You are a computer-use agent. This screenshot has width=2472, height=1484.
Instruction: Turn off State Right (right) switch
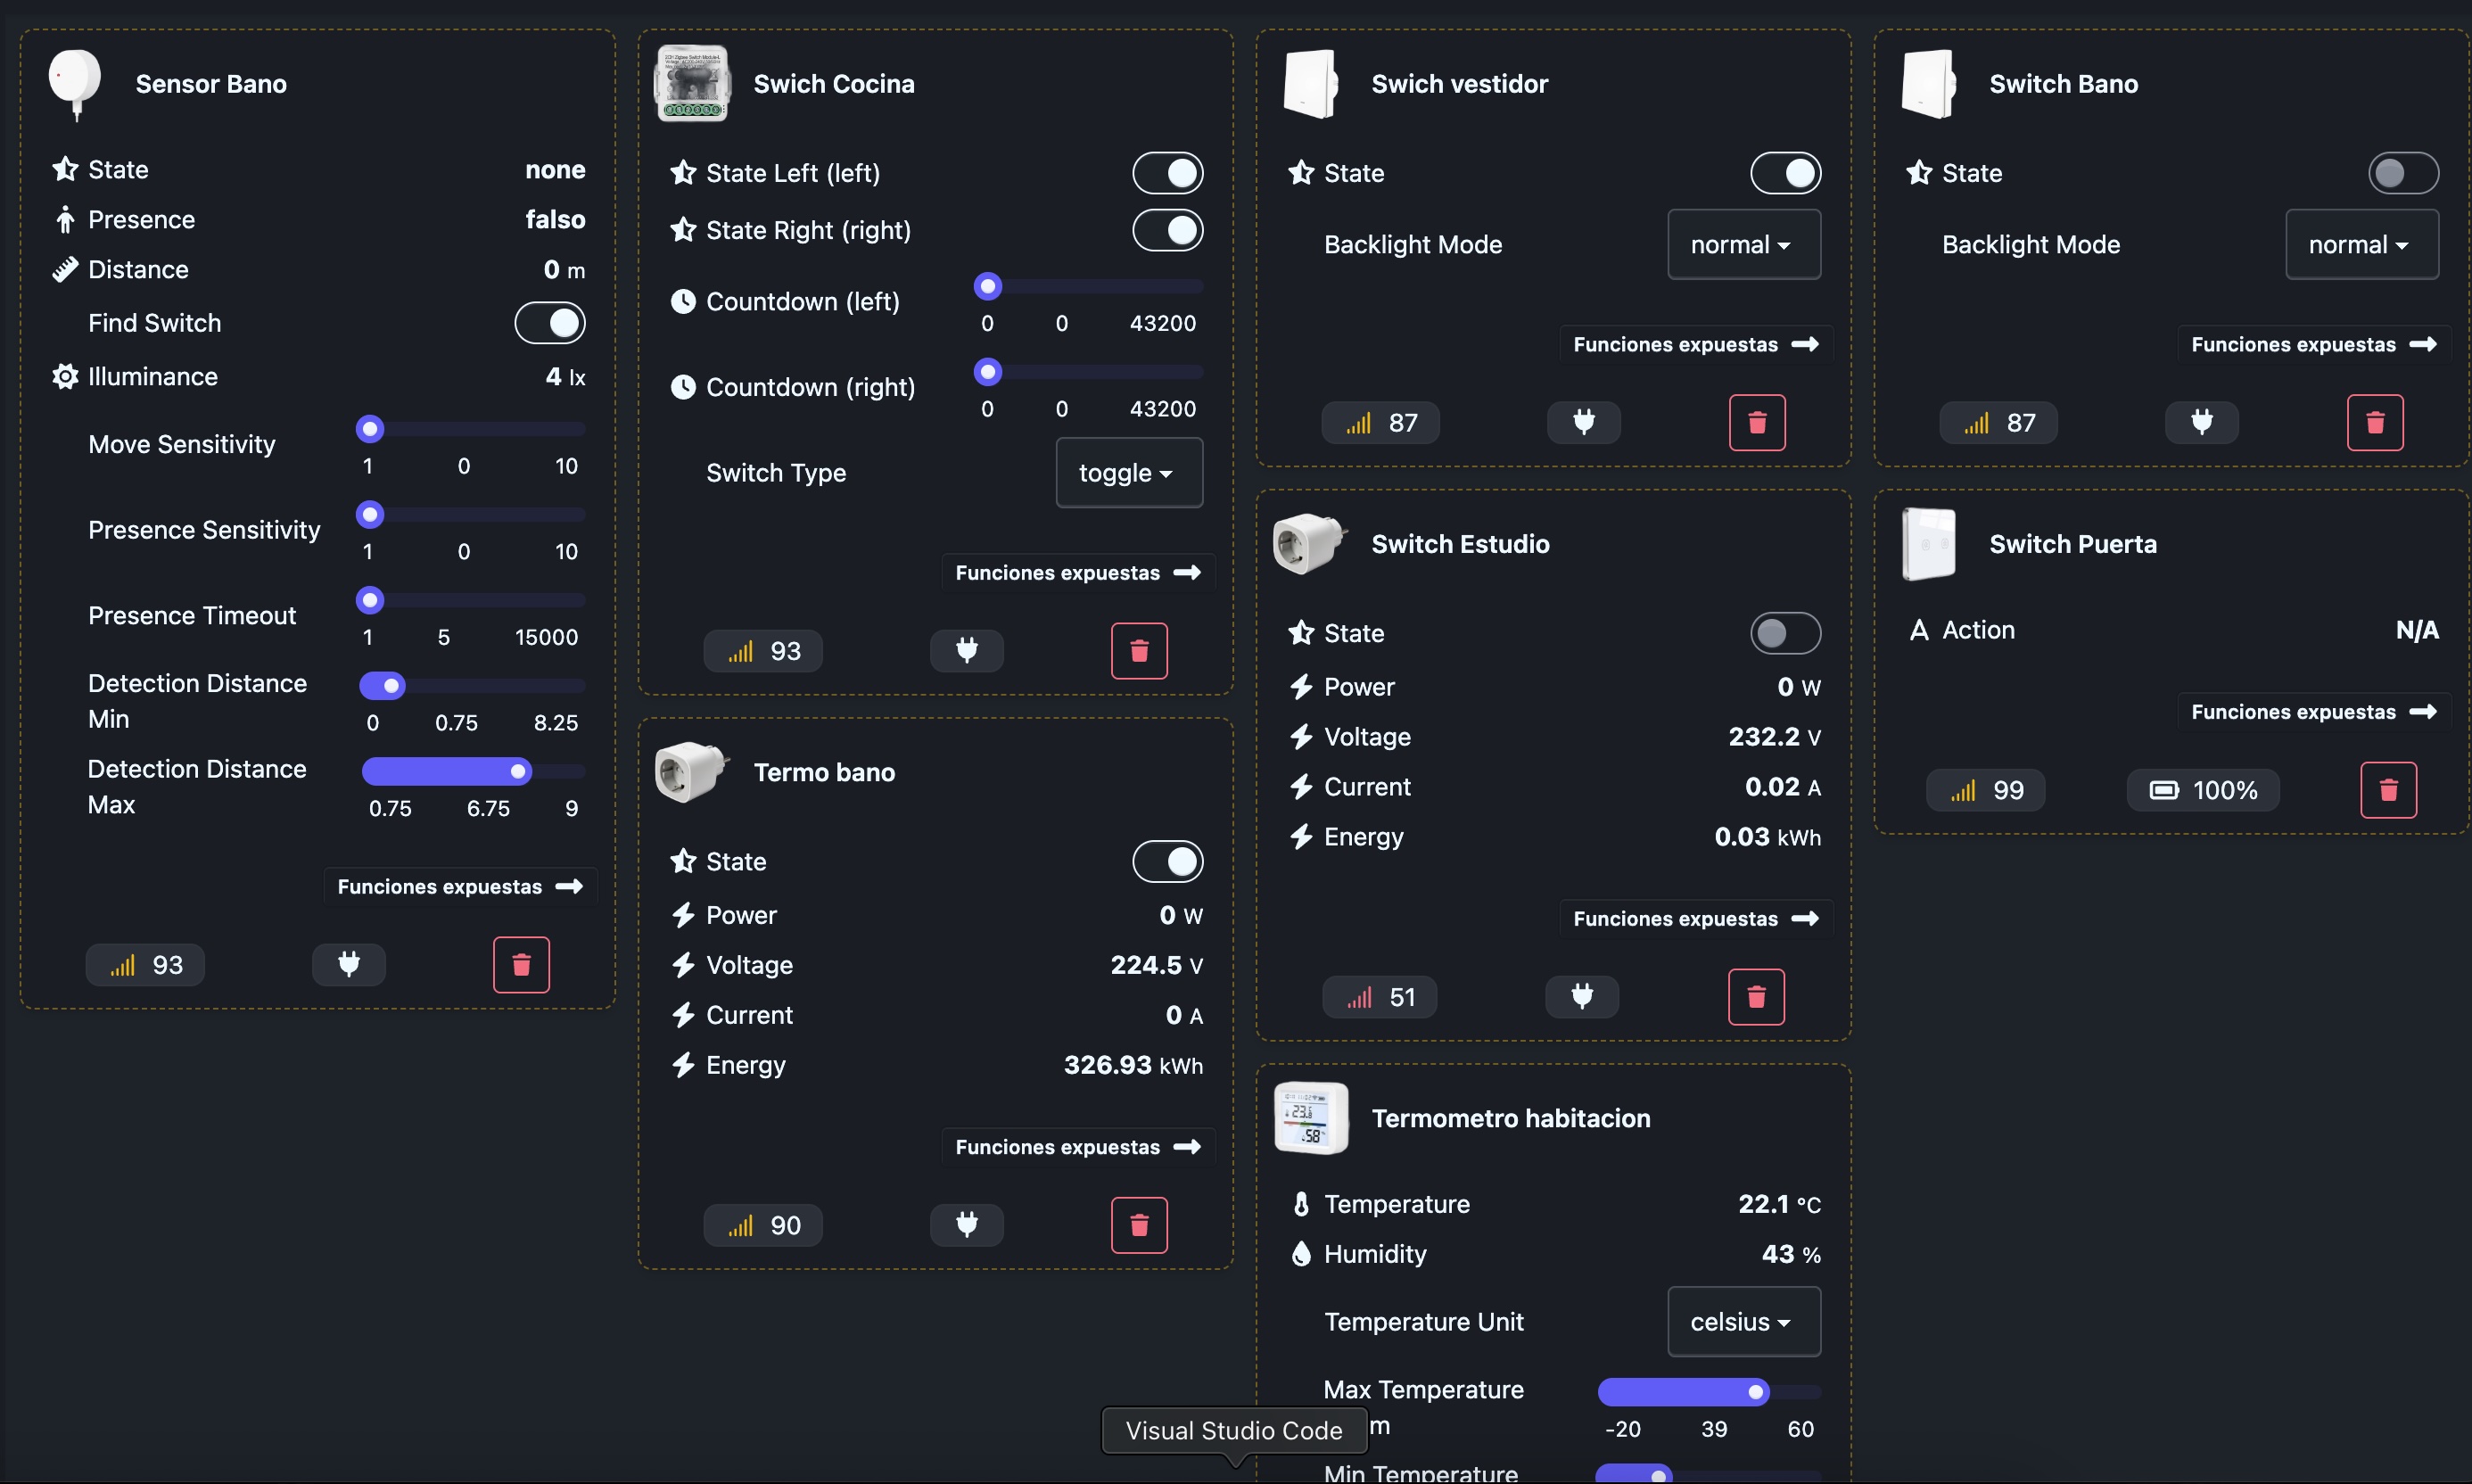tap(1167, 230)
